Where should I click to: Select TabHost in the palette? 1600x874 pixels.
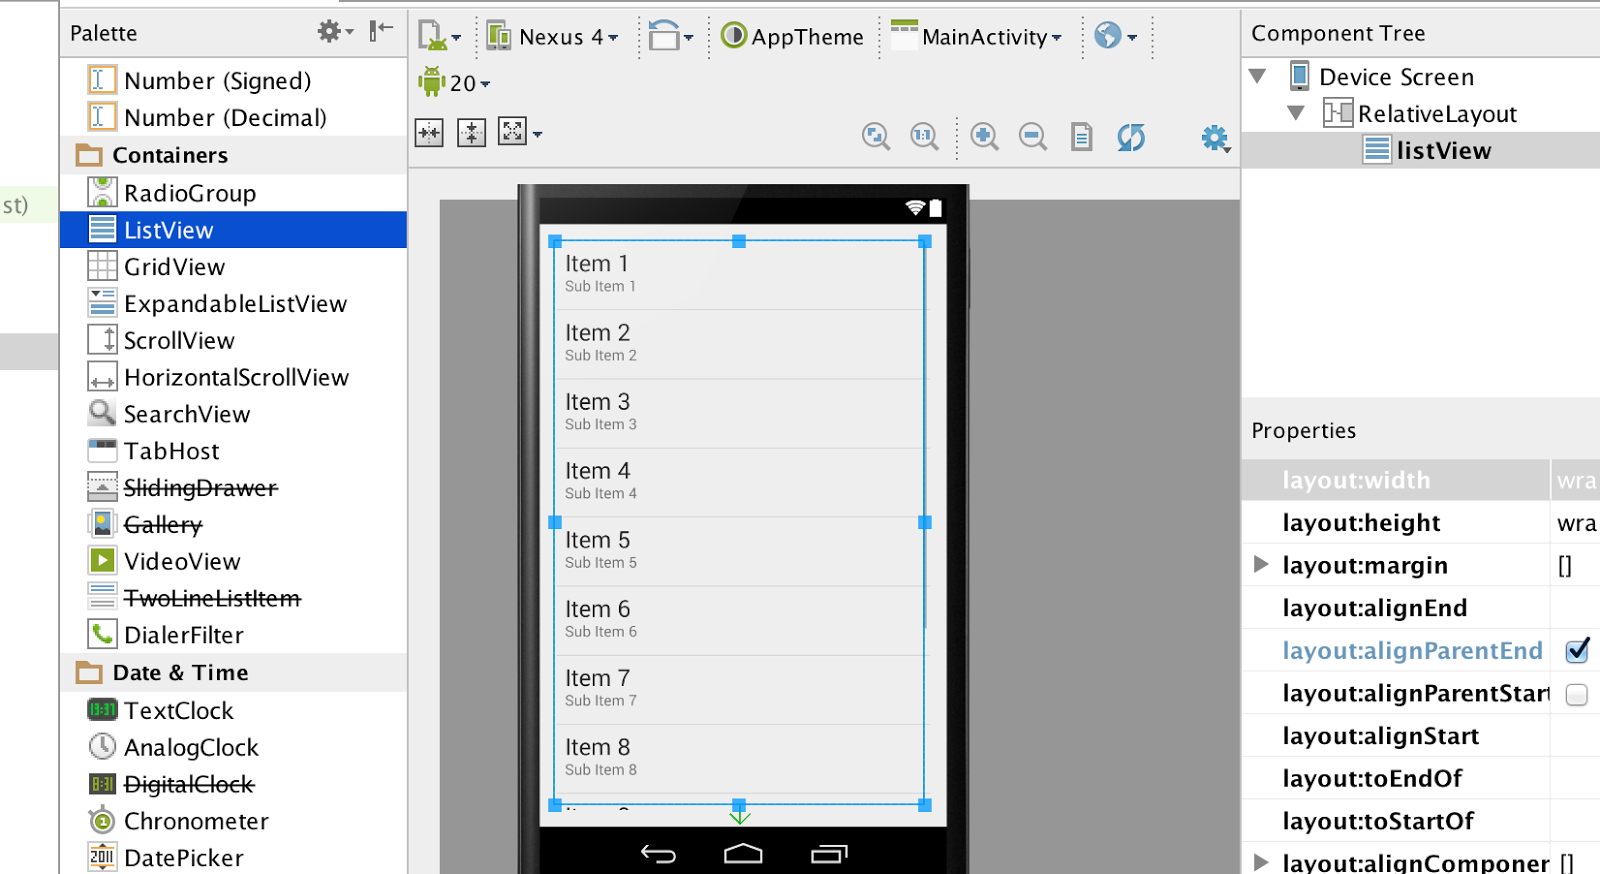[233, 451]
